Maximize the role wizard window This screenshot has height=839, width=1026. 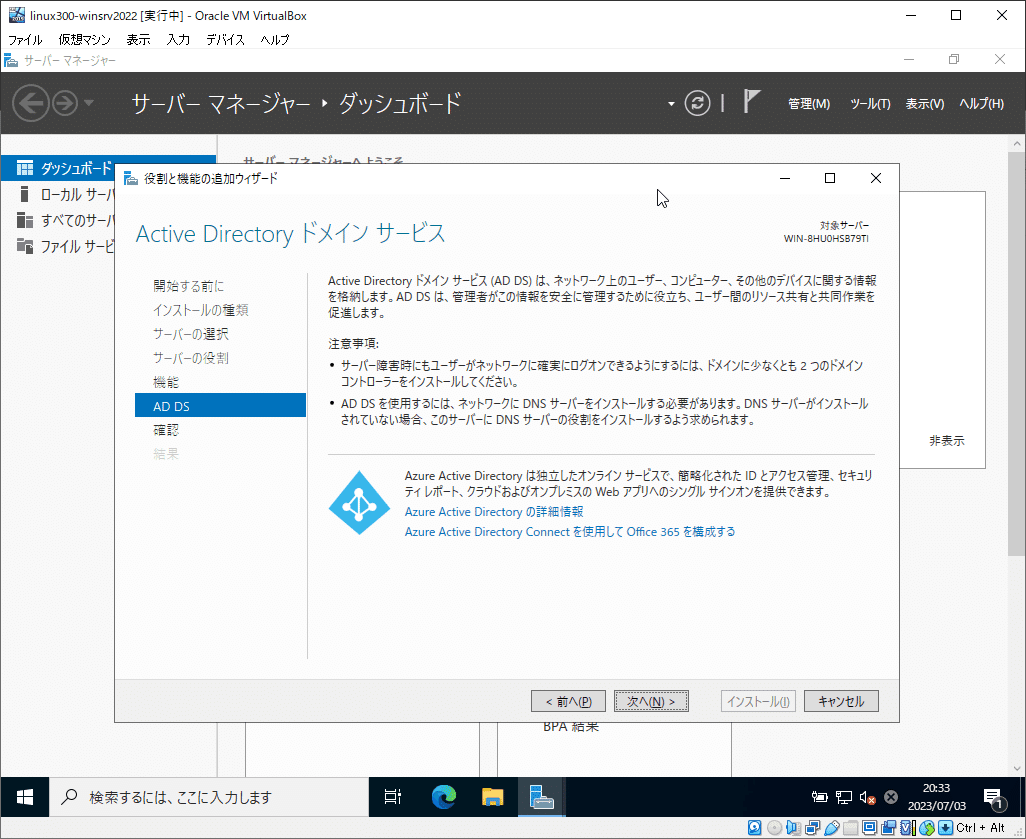[x=830, y=178]
